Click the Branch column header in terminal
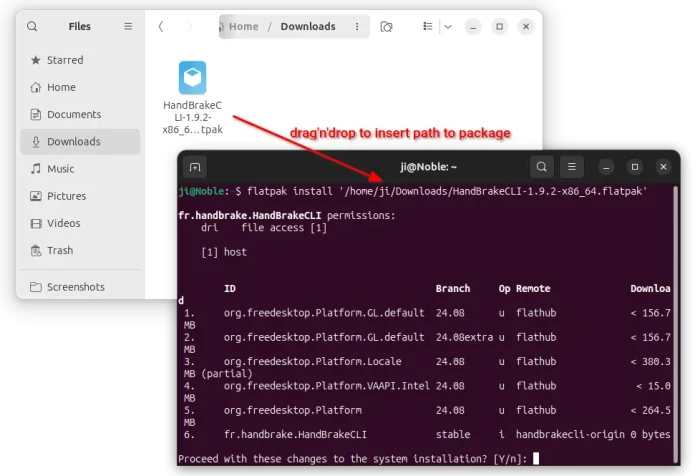 [453, 289]
